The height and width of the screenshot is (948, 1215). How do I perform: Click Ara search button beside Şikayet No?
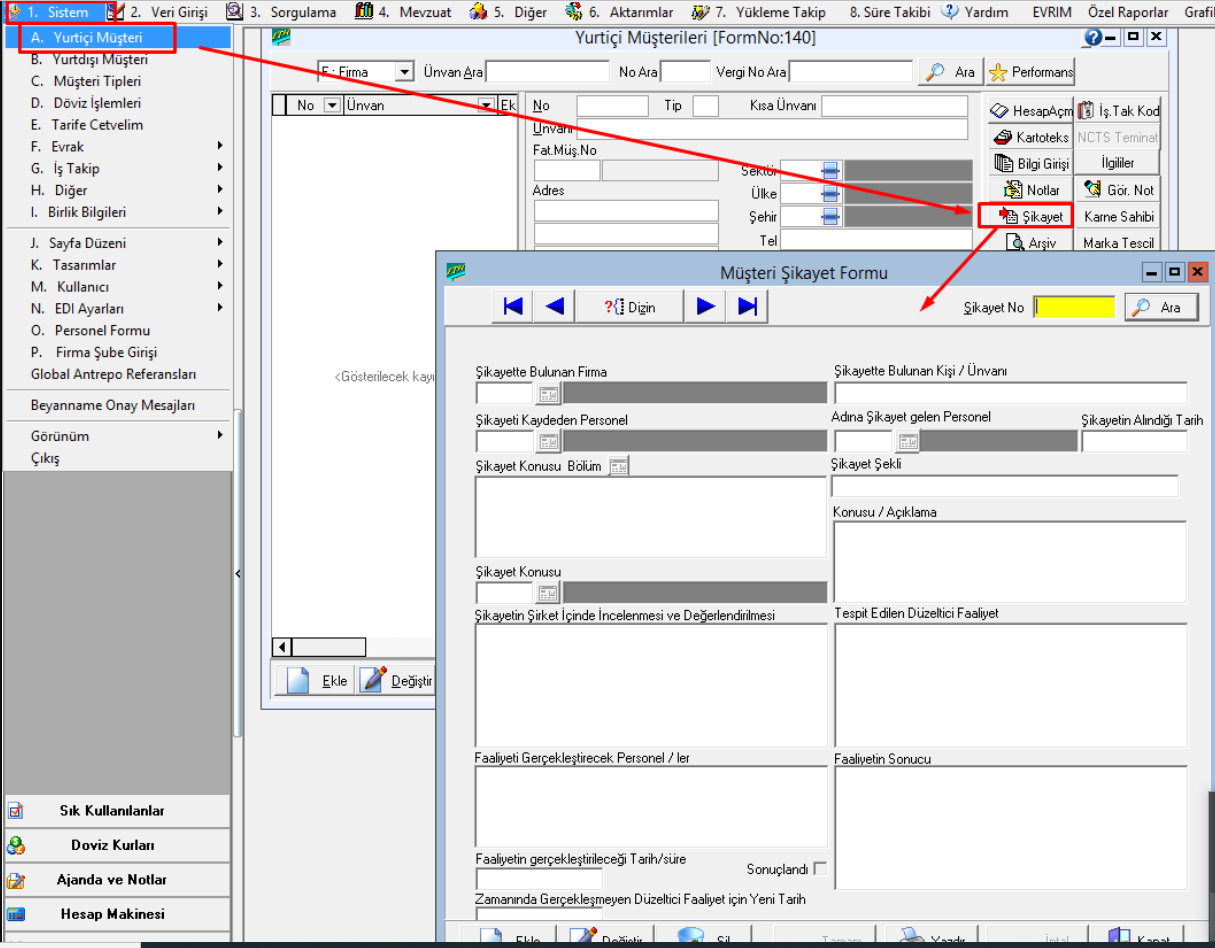(1161, 307)
